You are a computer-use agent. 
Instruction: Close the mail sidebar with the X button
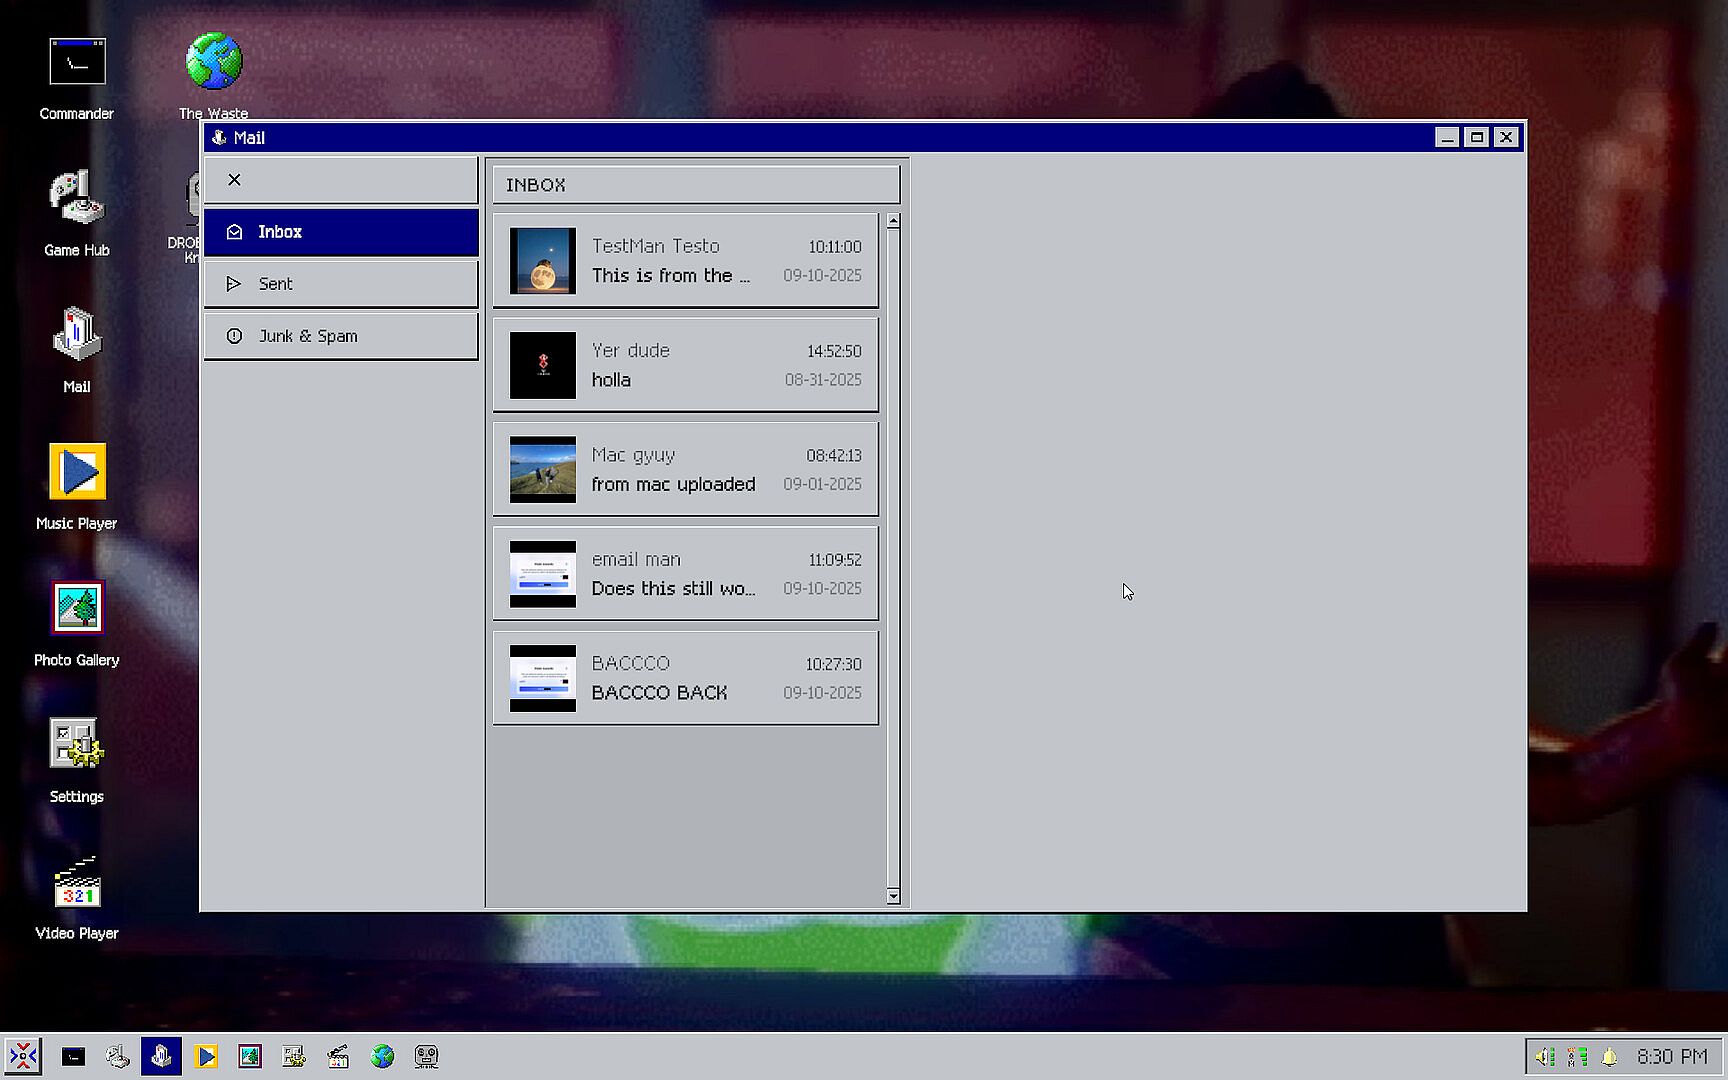[x=234, y=180]
